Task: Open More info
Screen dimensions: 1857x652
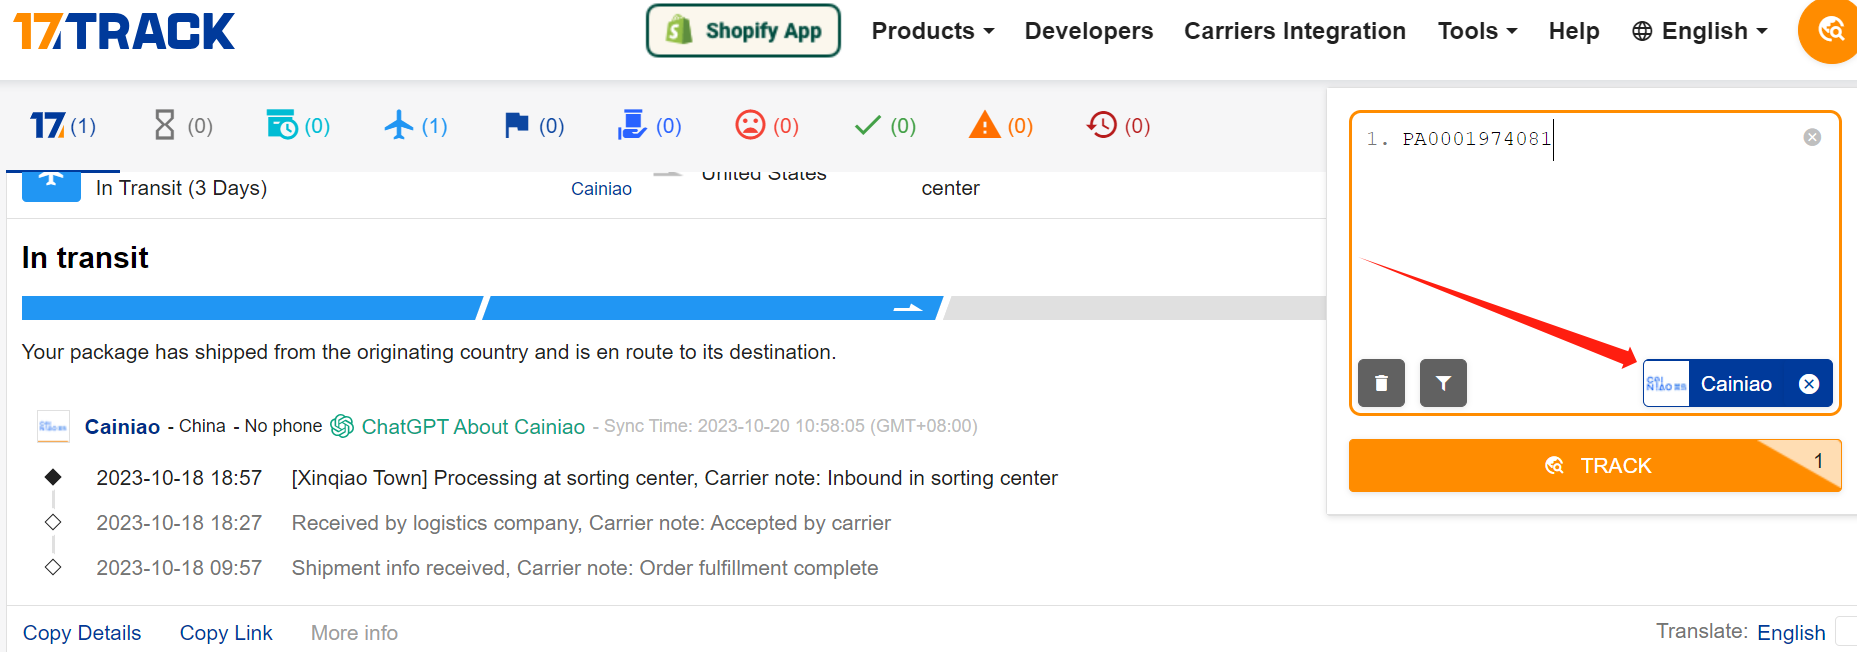Action: [x=354, y=633]
